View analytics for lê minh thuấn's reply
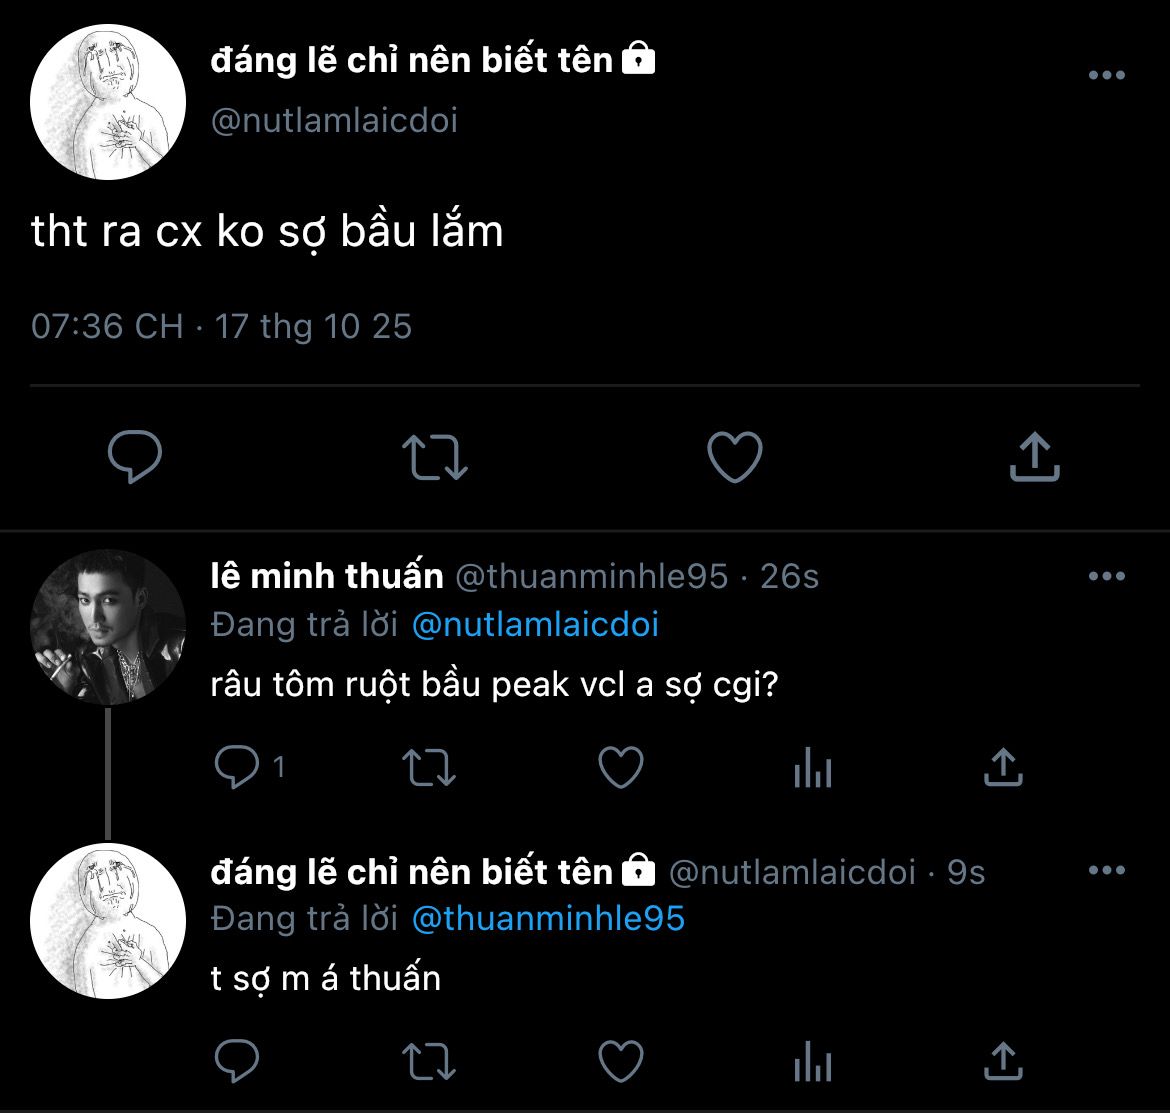 tap(812, 770)
